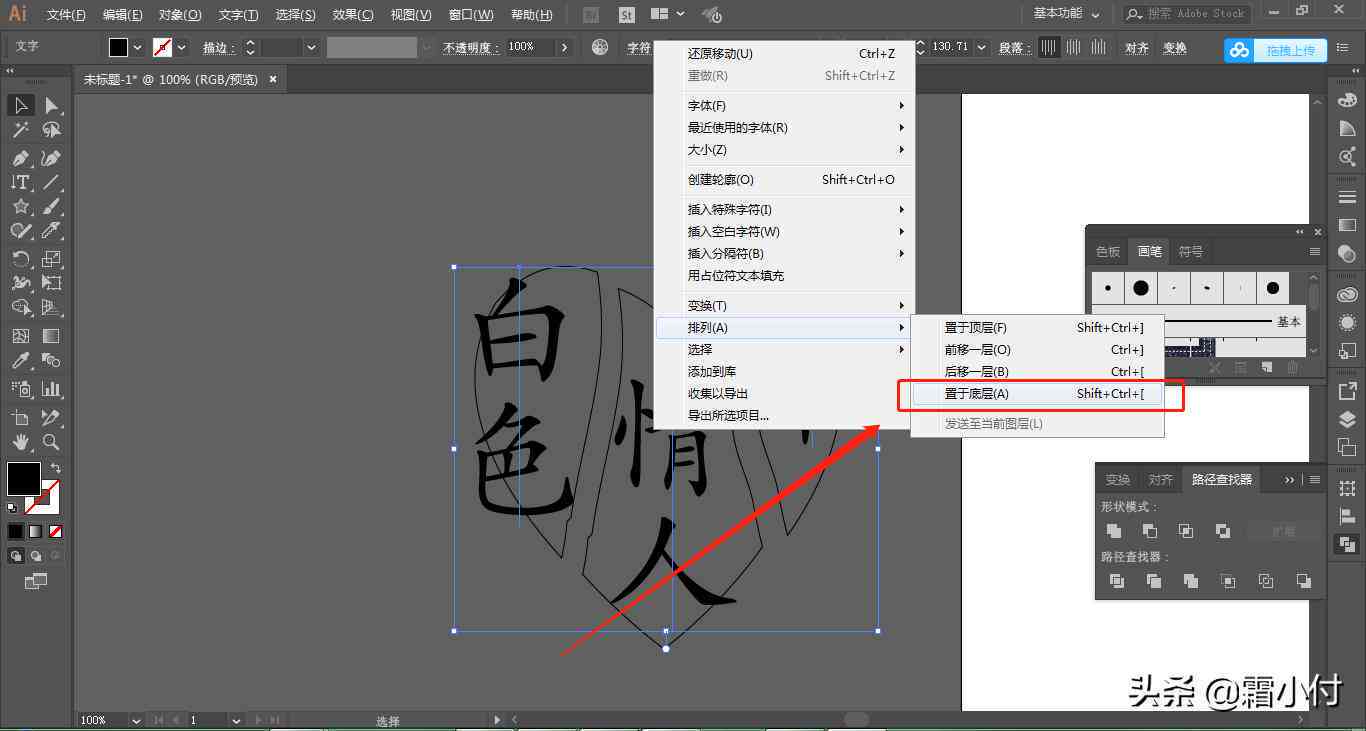The width and height of the screenshot is (1366, 731).
Task: Select the Line Segment tool
Action: [x=51, y=182]
